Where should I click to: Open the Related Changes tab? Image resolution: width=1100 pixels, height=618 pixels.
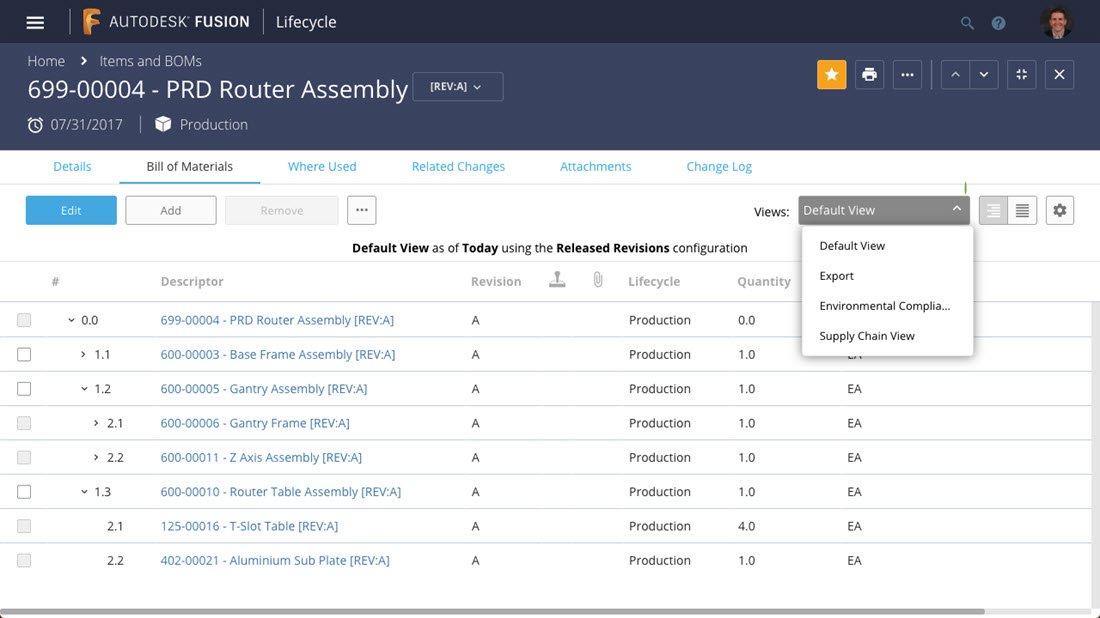pyautogui.click(x=458, y=166)
